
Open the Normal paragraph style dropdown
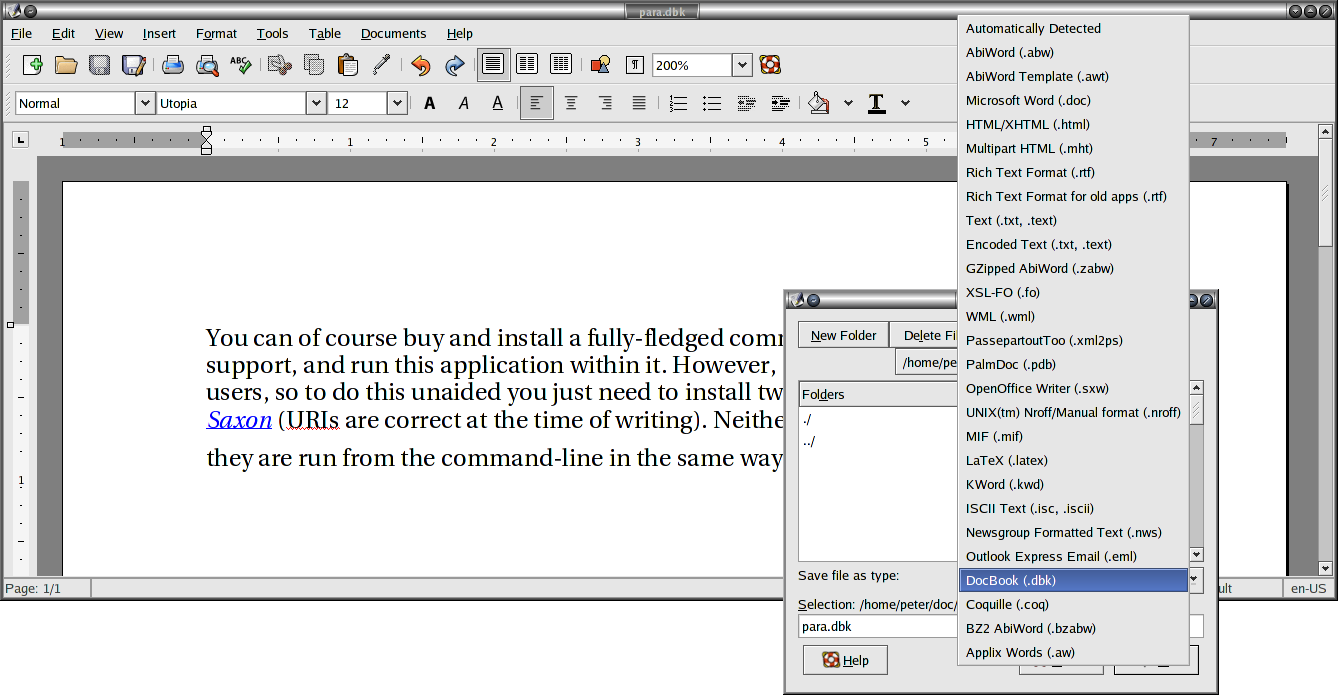coord(144,103)
